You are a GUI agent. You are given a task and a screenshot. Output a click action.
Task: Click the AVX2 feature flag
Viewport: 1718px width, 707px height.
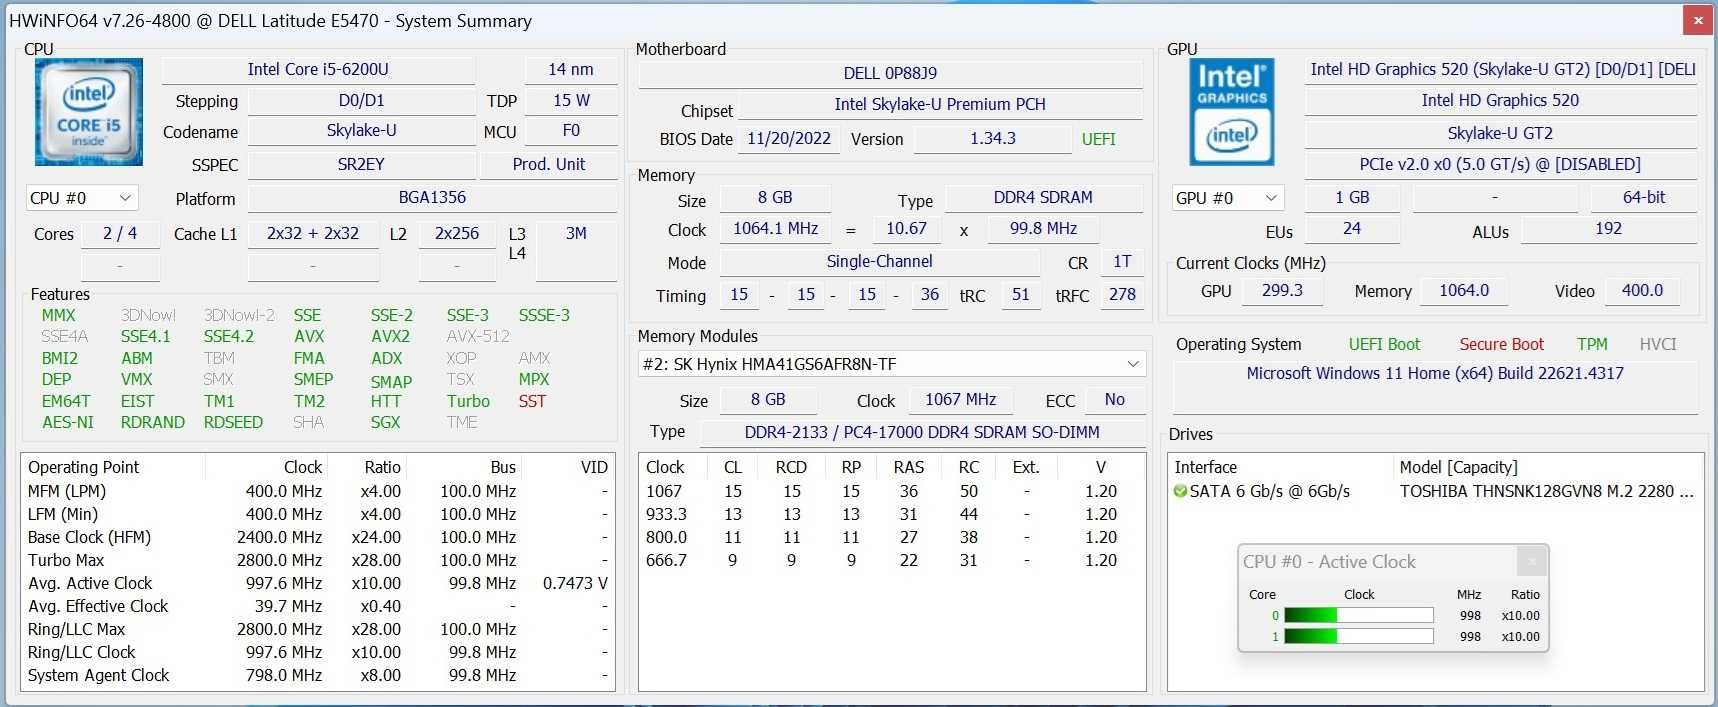390,337
